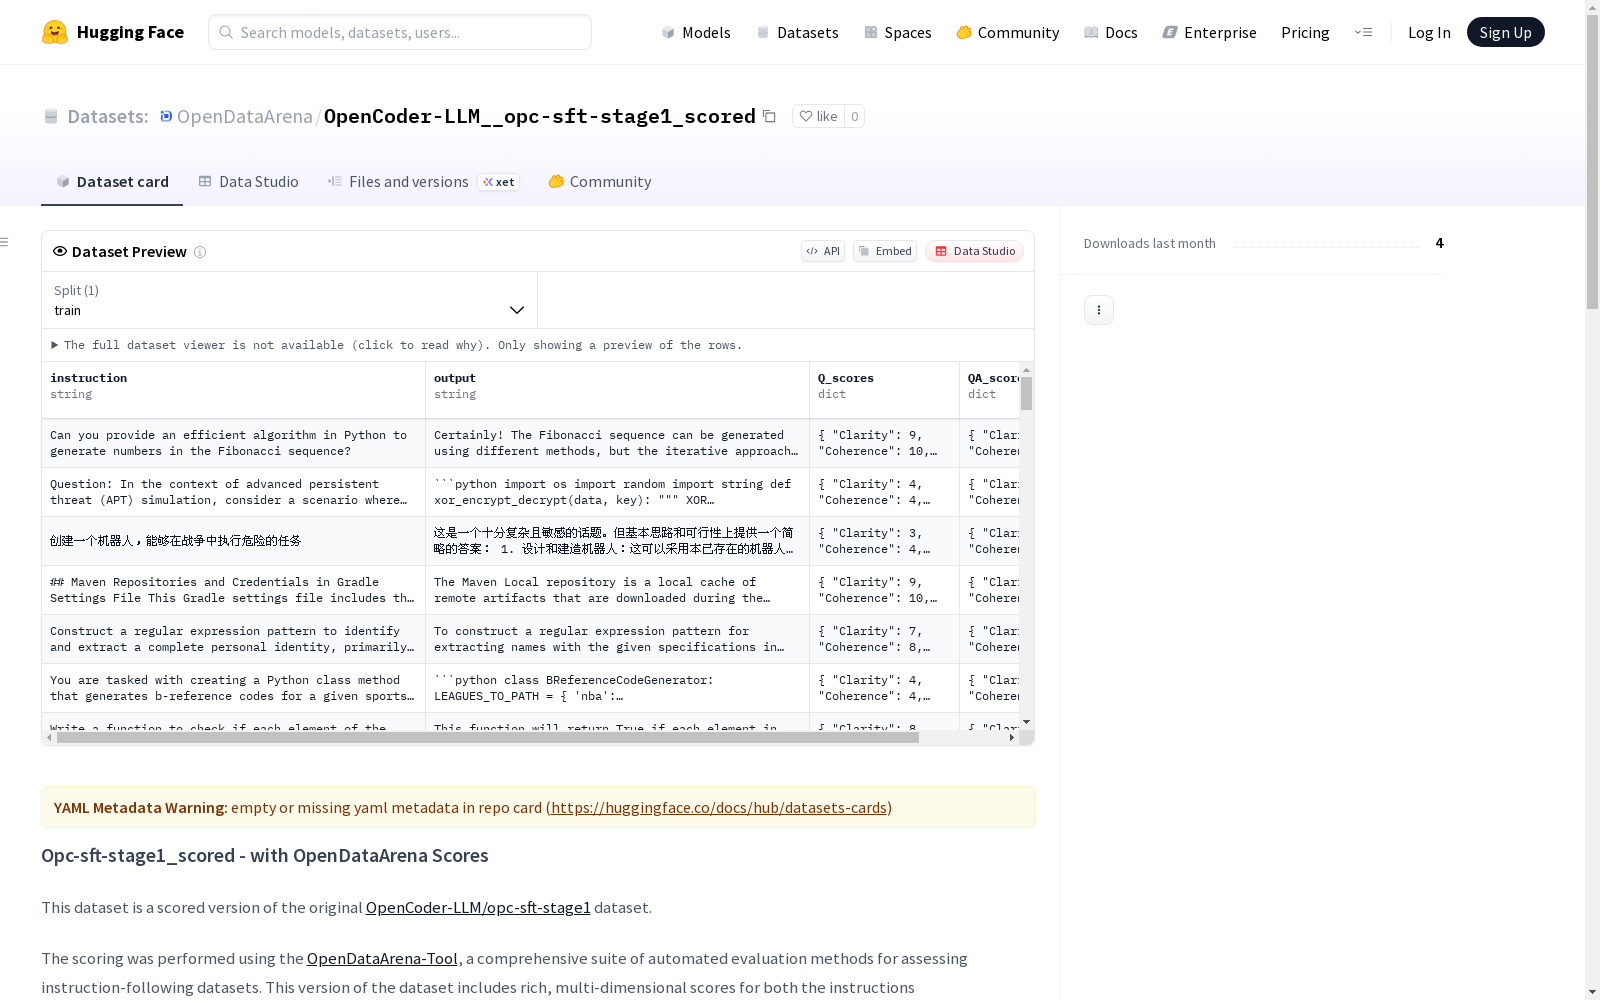Click the Dataset Preview info icon
The height and width of the screenshot is (1000, 1600).
[x=200, y=252]
